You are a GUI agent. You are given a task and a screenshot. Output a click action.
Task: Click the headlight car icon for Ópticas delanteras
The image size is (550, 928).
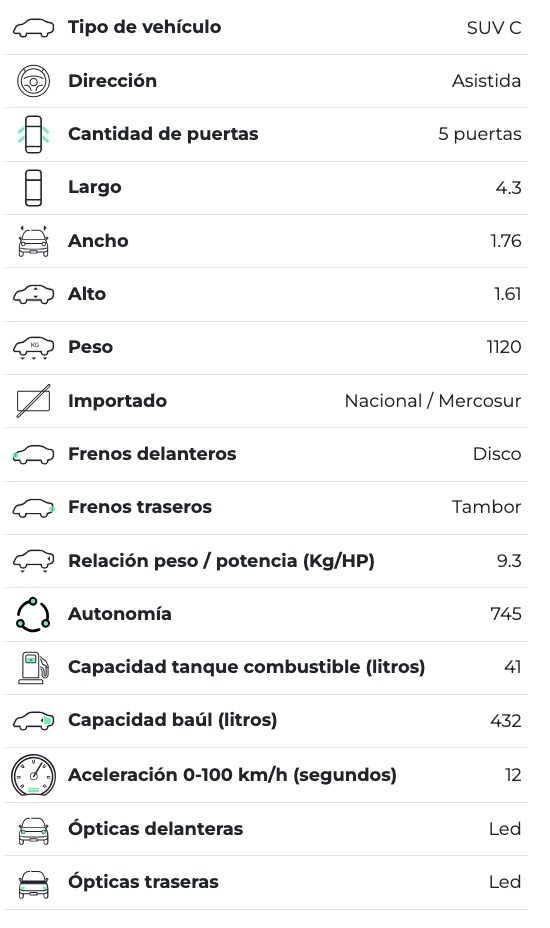34,829
